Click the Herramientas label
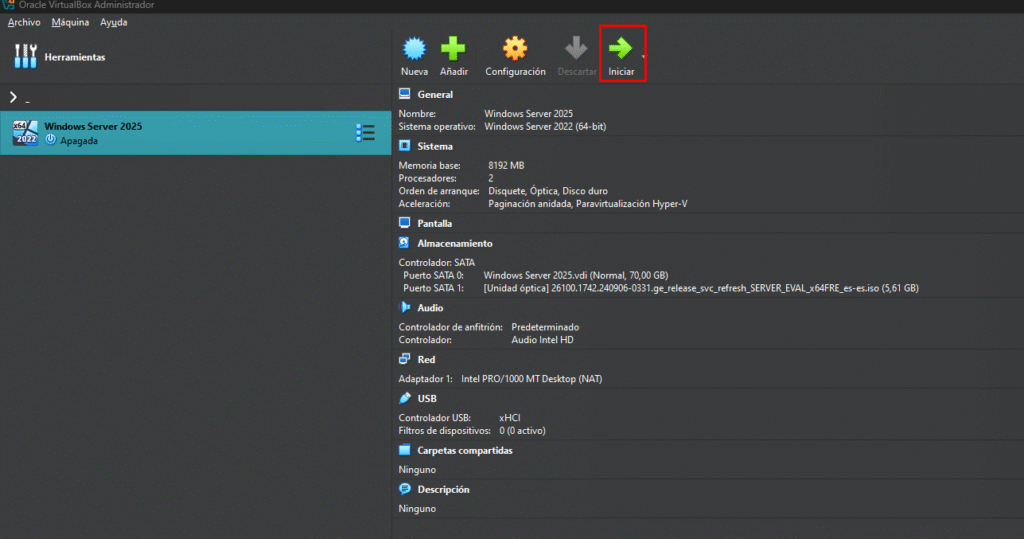Screen dimensions: 1024x539 (74, 57)
